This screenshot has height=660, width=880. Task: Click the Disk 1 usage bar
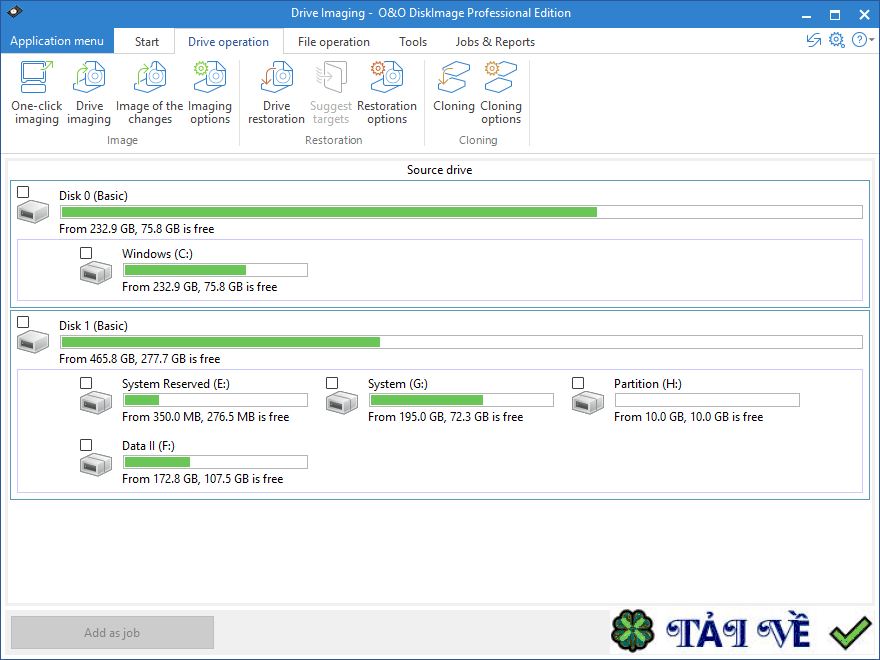pos(461,342)
